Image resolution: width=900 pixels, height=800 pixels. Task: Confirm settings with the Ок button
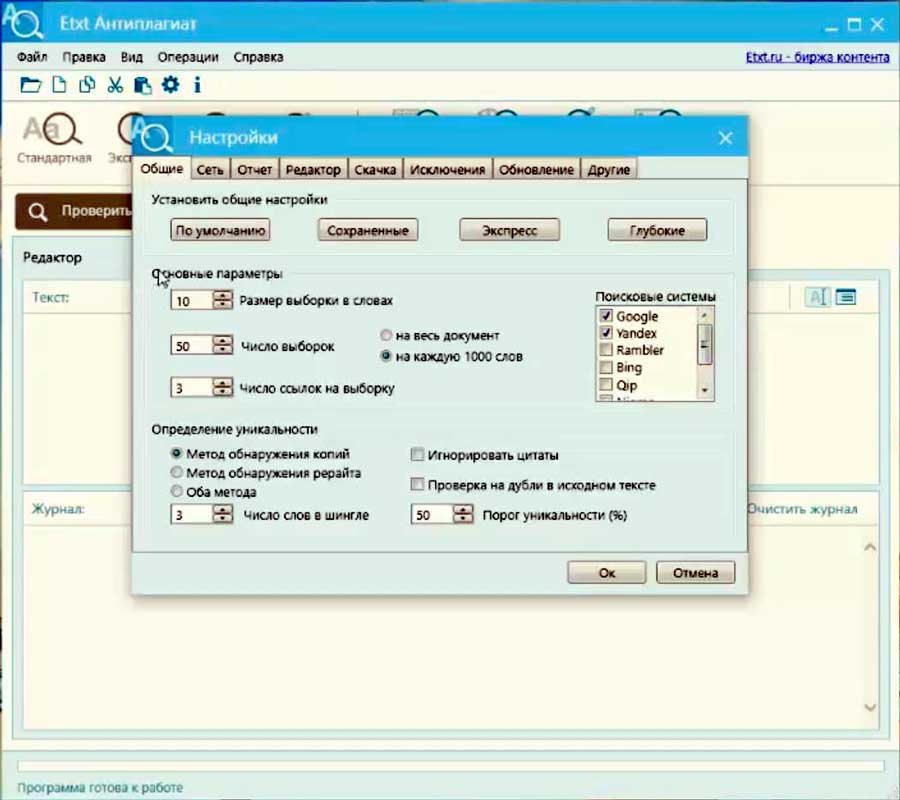coord(607,572)
